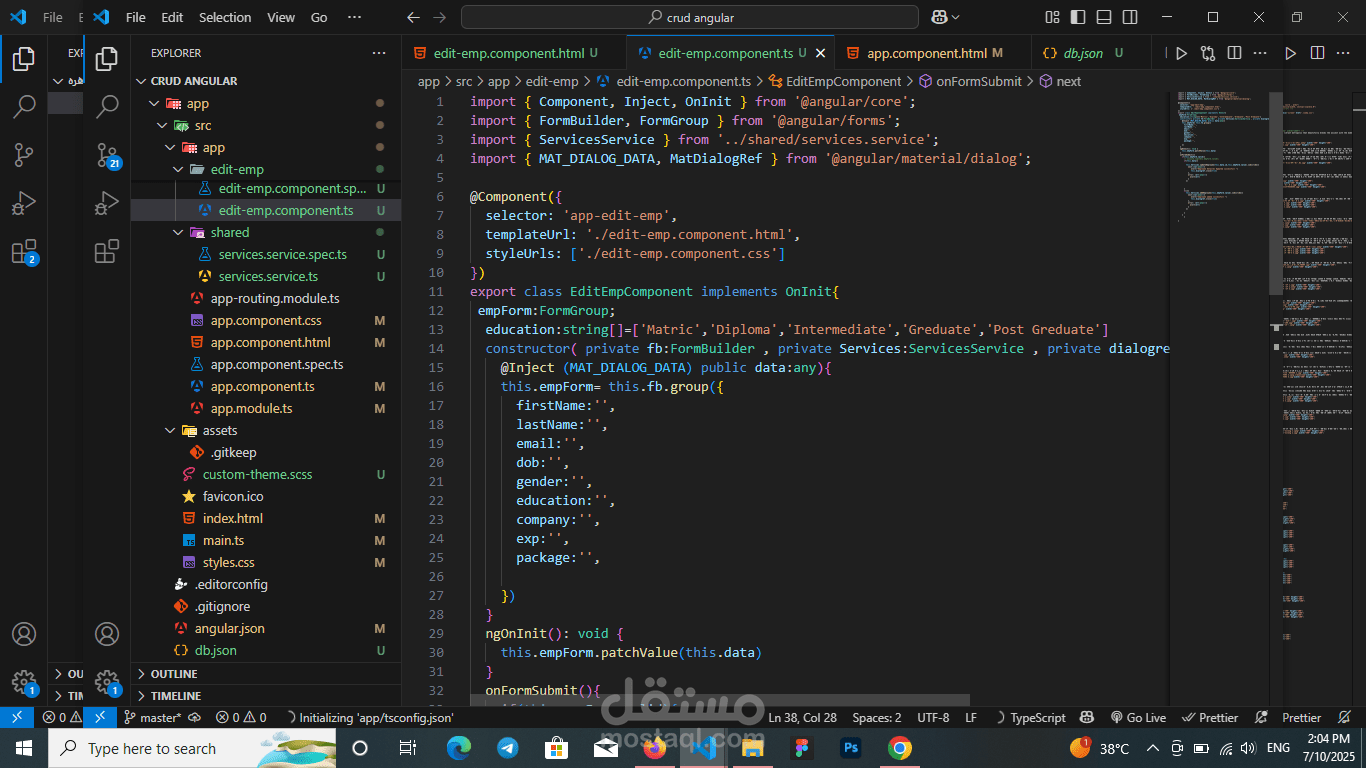Open the View menu

point(281,17)
